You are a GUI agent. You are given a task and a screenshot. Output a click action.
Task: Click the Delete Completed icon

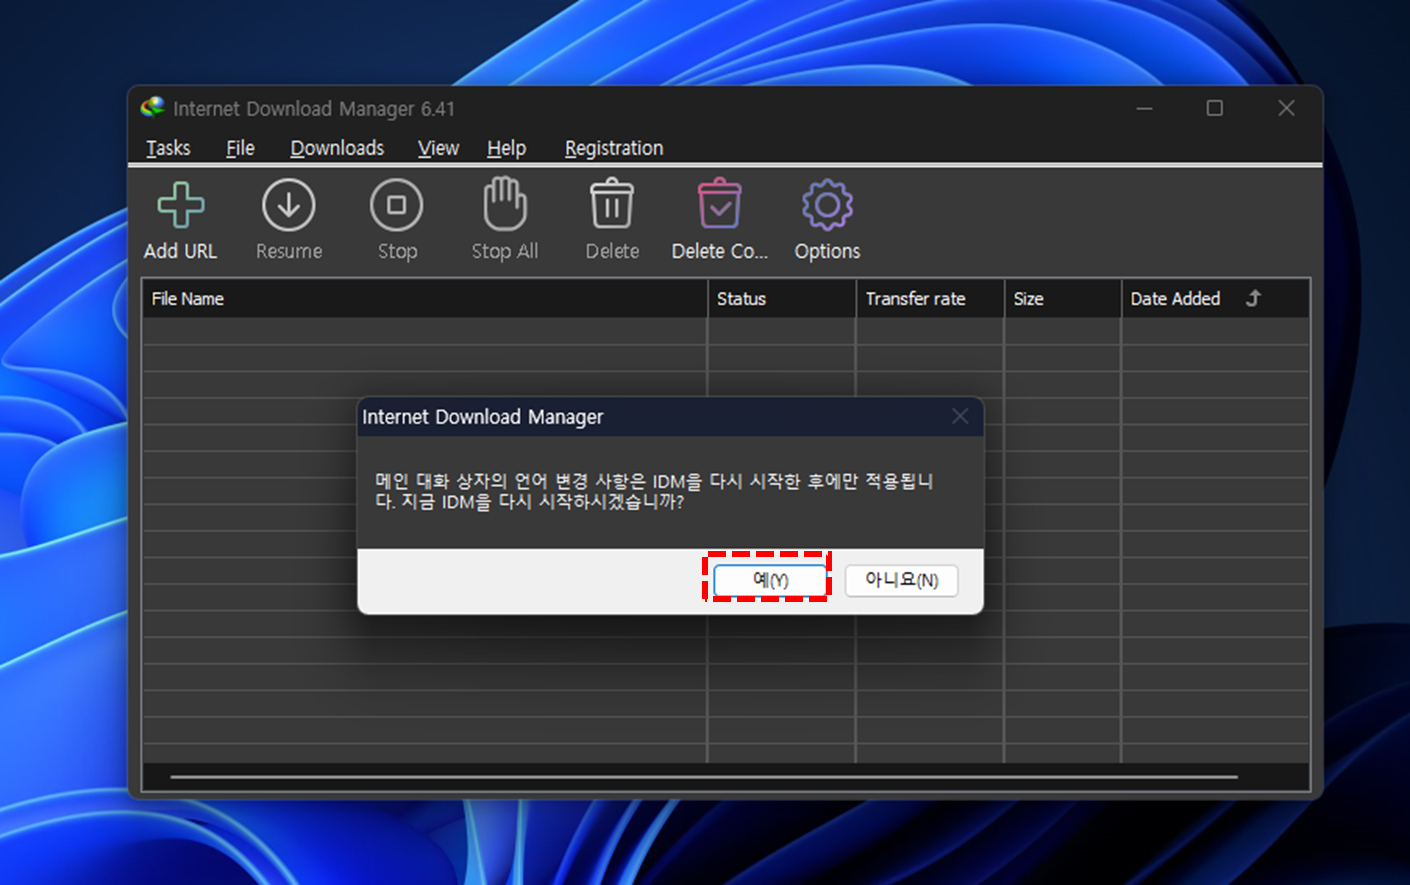(x=719, y=204)
